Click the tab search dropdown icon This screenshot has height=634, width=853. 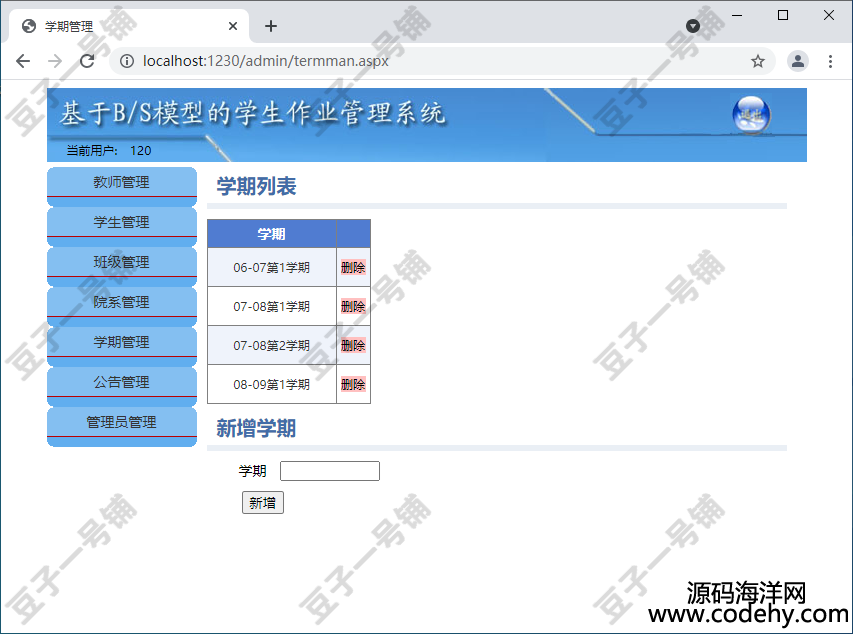(x=693, y=26)
